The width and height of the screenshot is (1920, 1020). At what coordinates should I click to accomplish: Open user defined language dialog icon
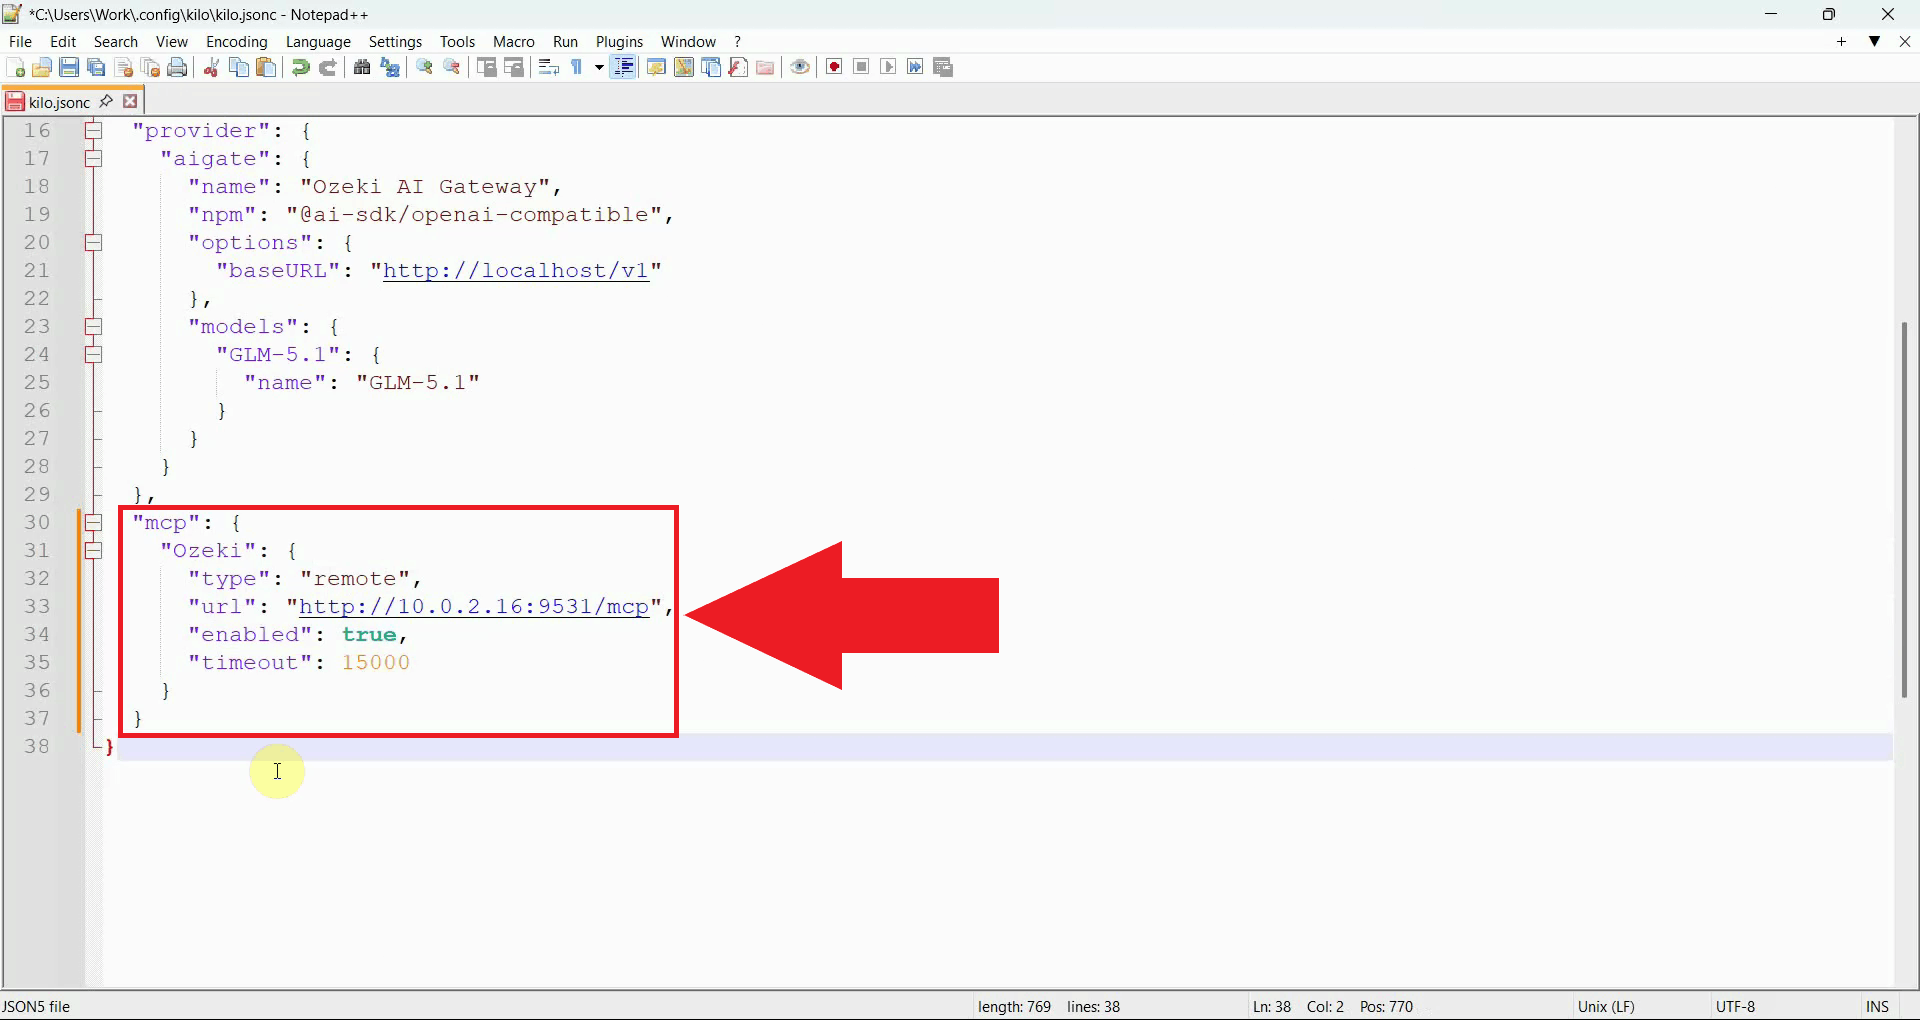tap(656, 67)
